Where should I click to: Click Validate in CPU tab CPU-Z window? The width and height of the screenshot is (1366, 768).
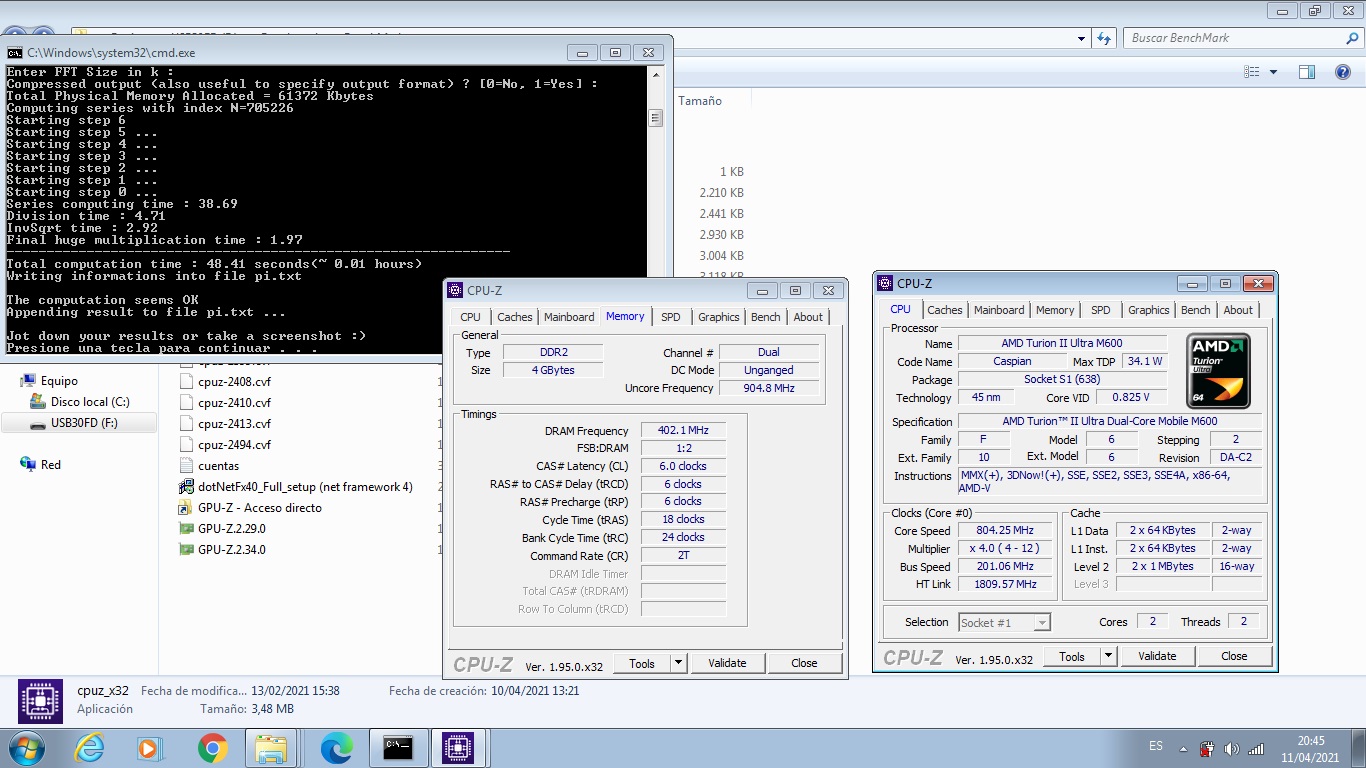1157,656
